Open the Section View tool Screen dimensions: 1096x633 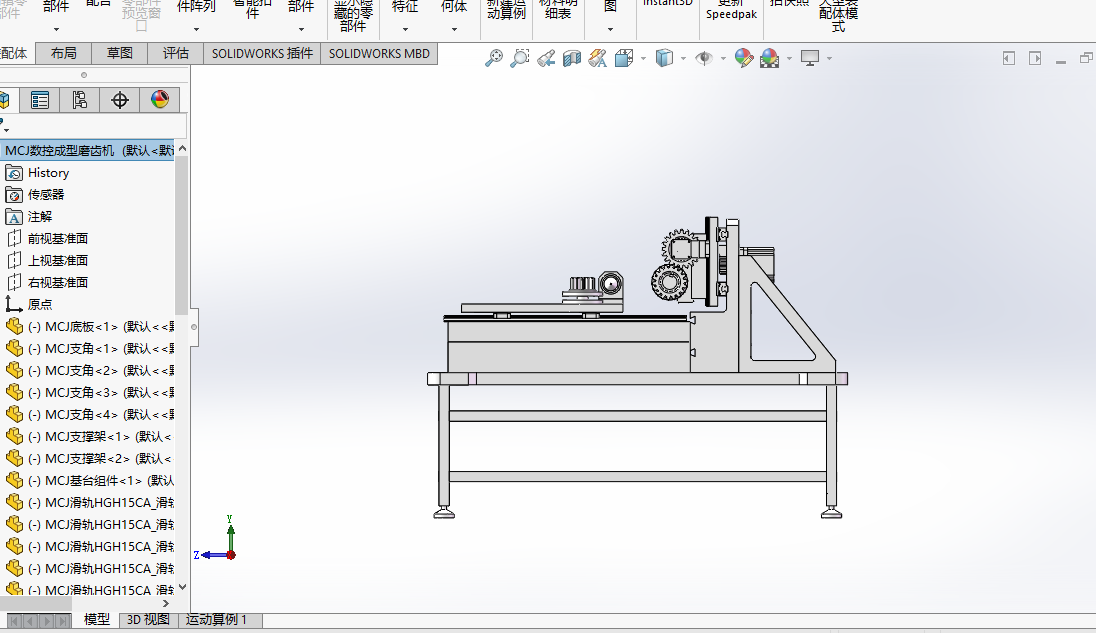(x=572, y=59)
